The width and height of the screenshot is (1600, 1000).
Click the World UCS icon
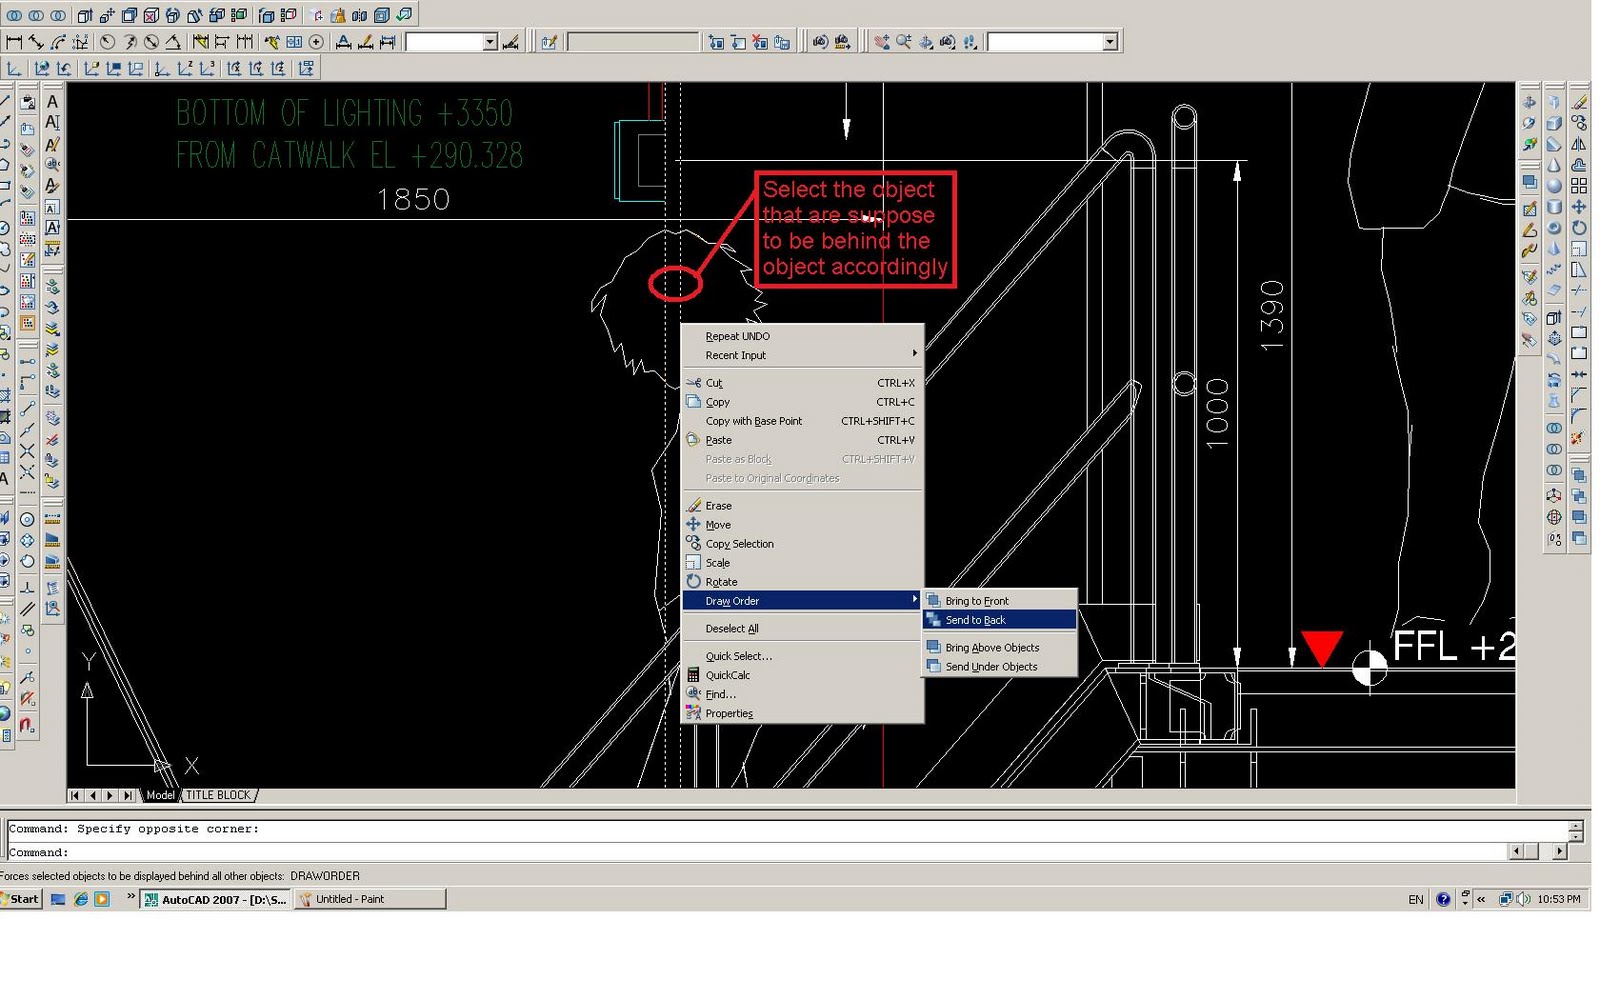(42, 69)
